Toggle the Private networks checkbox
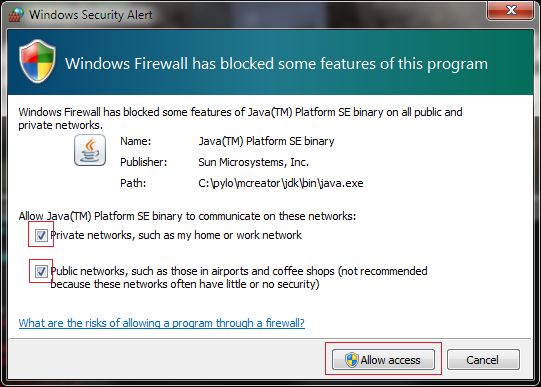This screenshot has width=541, height=387. 41,236
